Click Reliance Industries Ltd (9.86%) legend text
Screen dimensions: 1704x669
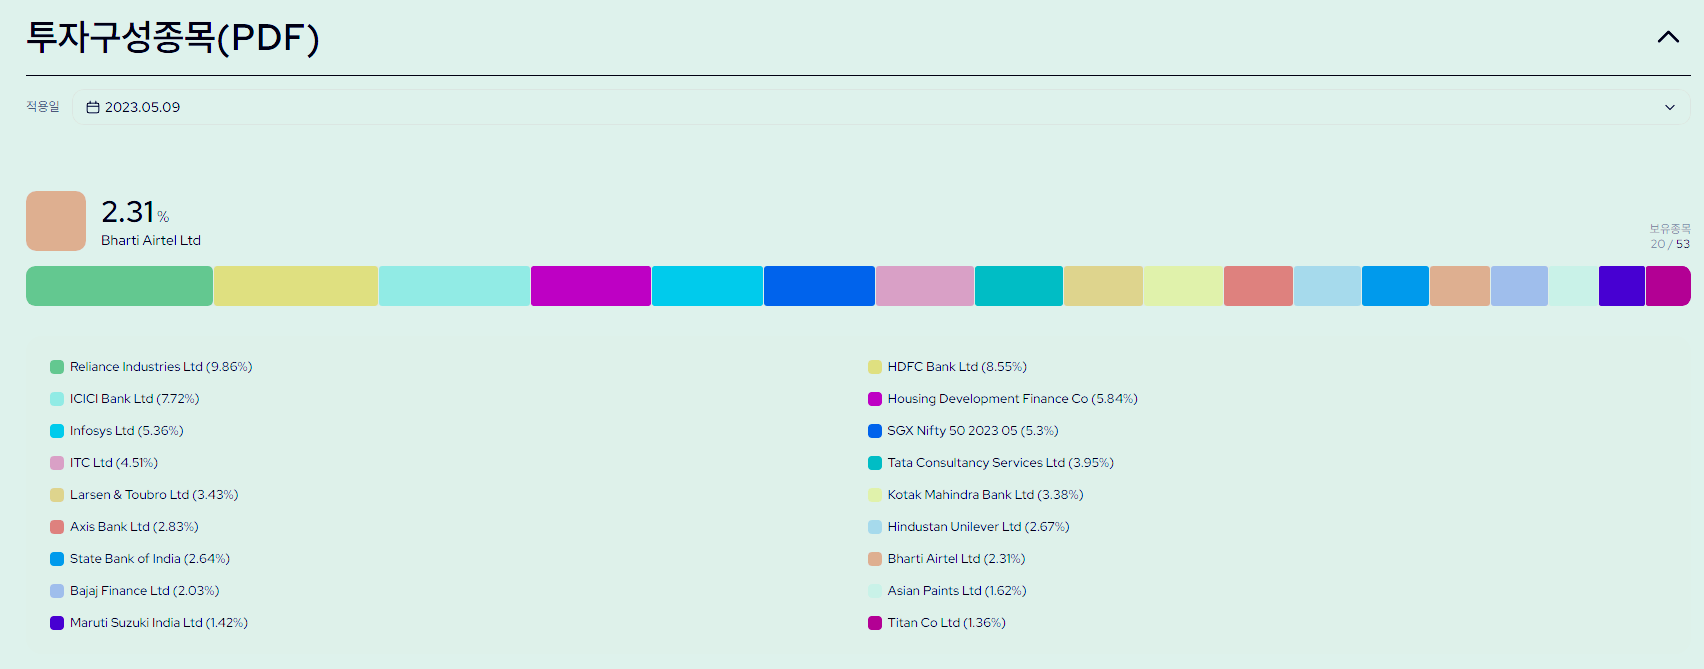pyautogui.click(x=161, y=367)
